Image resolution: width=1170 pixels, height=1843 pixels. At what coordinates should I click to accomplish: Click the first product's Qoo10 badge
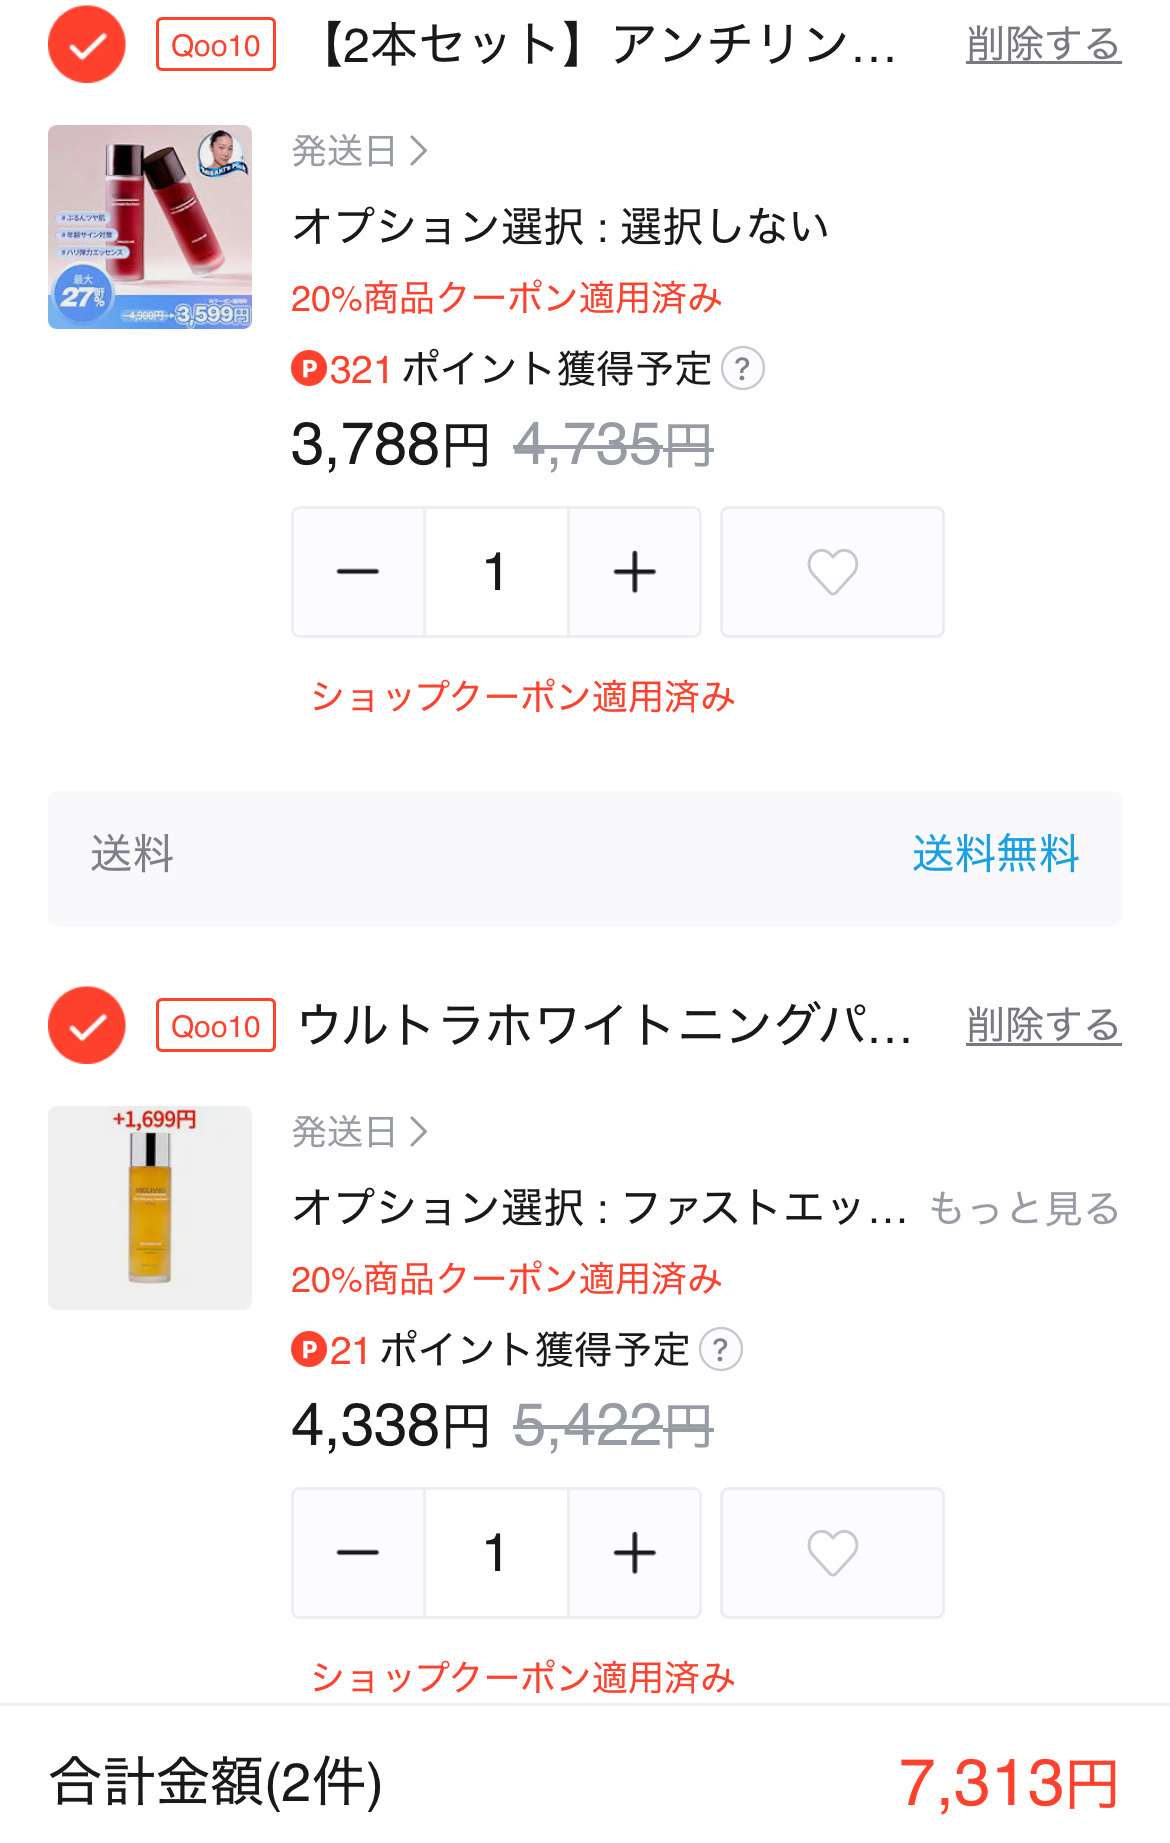pos(216,45)
